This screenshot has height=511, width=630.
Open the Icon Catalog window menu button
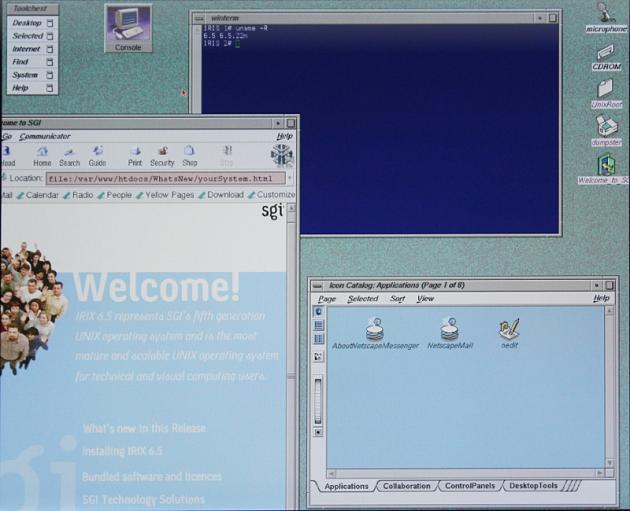point(317,286)
